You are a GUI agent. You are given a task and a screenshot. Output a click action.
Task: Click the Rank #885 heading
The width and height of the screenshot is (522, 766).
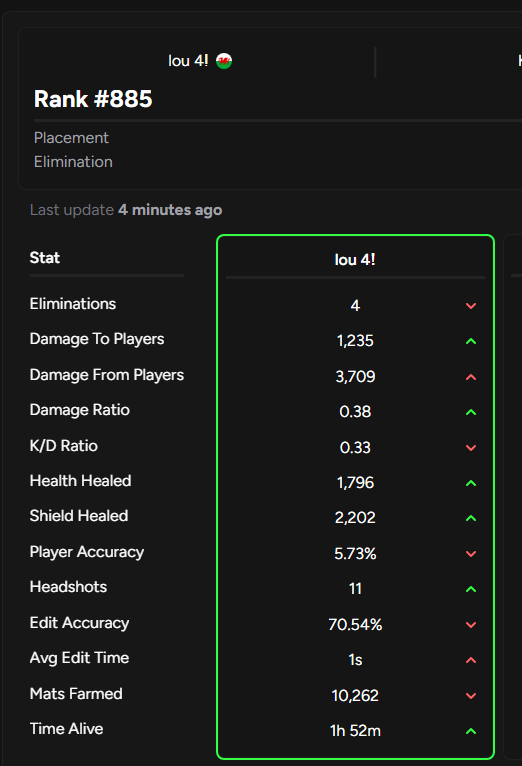93,99
